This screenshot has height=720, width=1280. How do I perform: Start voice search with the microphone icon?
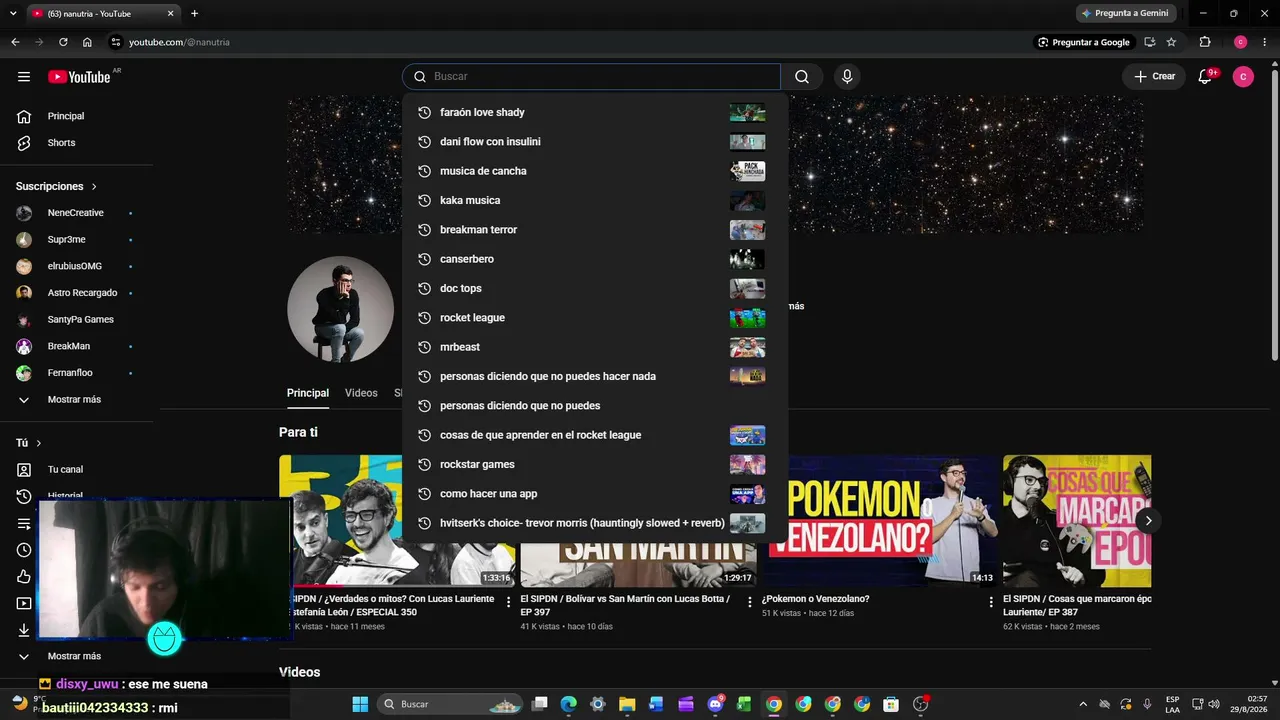(x=847, y=77)
